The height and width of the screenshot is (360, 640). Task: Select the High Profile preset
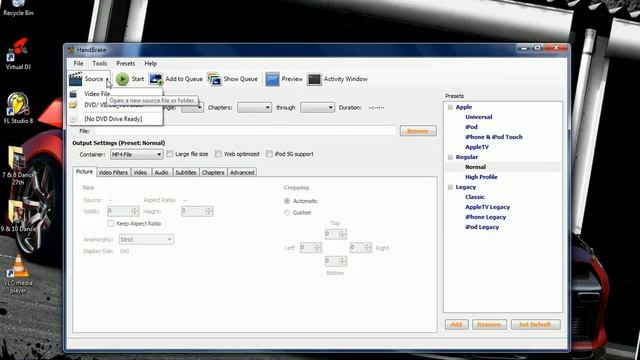coord(481,177)
